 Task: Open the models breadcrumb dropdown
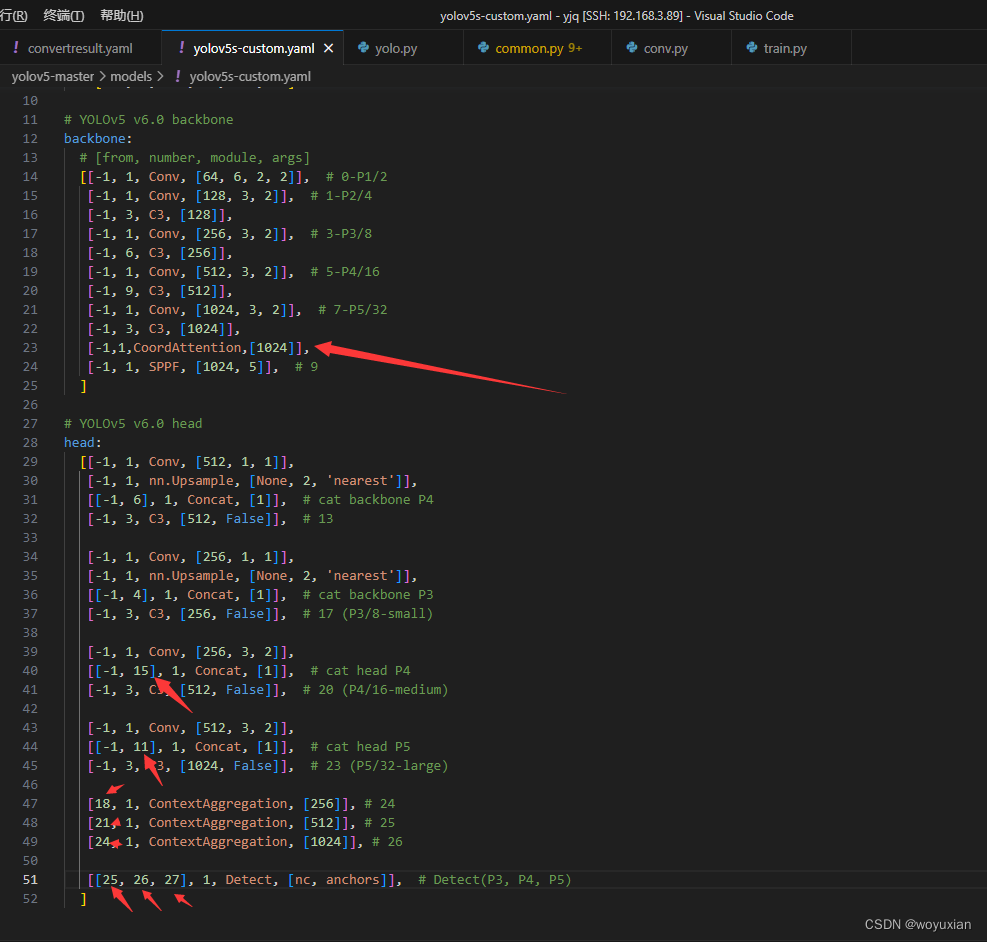click(x=131, y=76)
